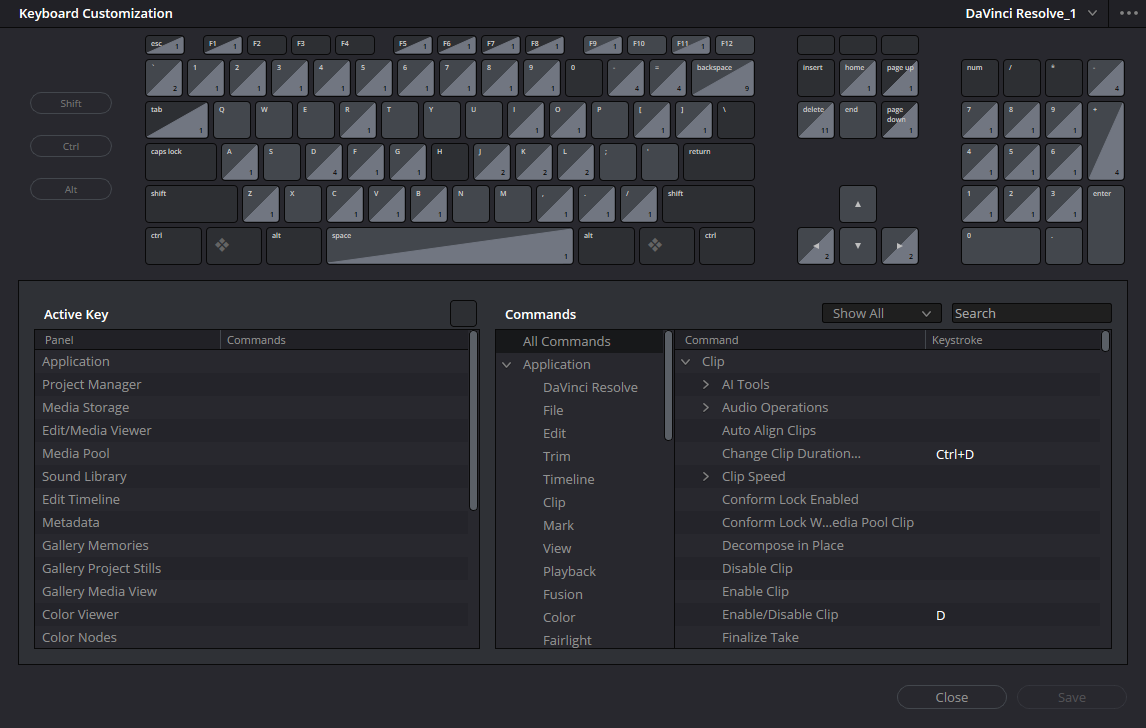Expand the Clip Speed command group
Viewport: 1146px width, 728px height.
tap(706, 477)
